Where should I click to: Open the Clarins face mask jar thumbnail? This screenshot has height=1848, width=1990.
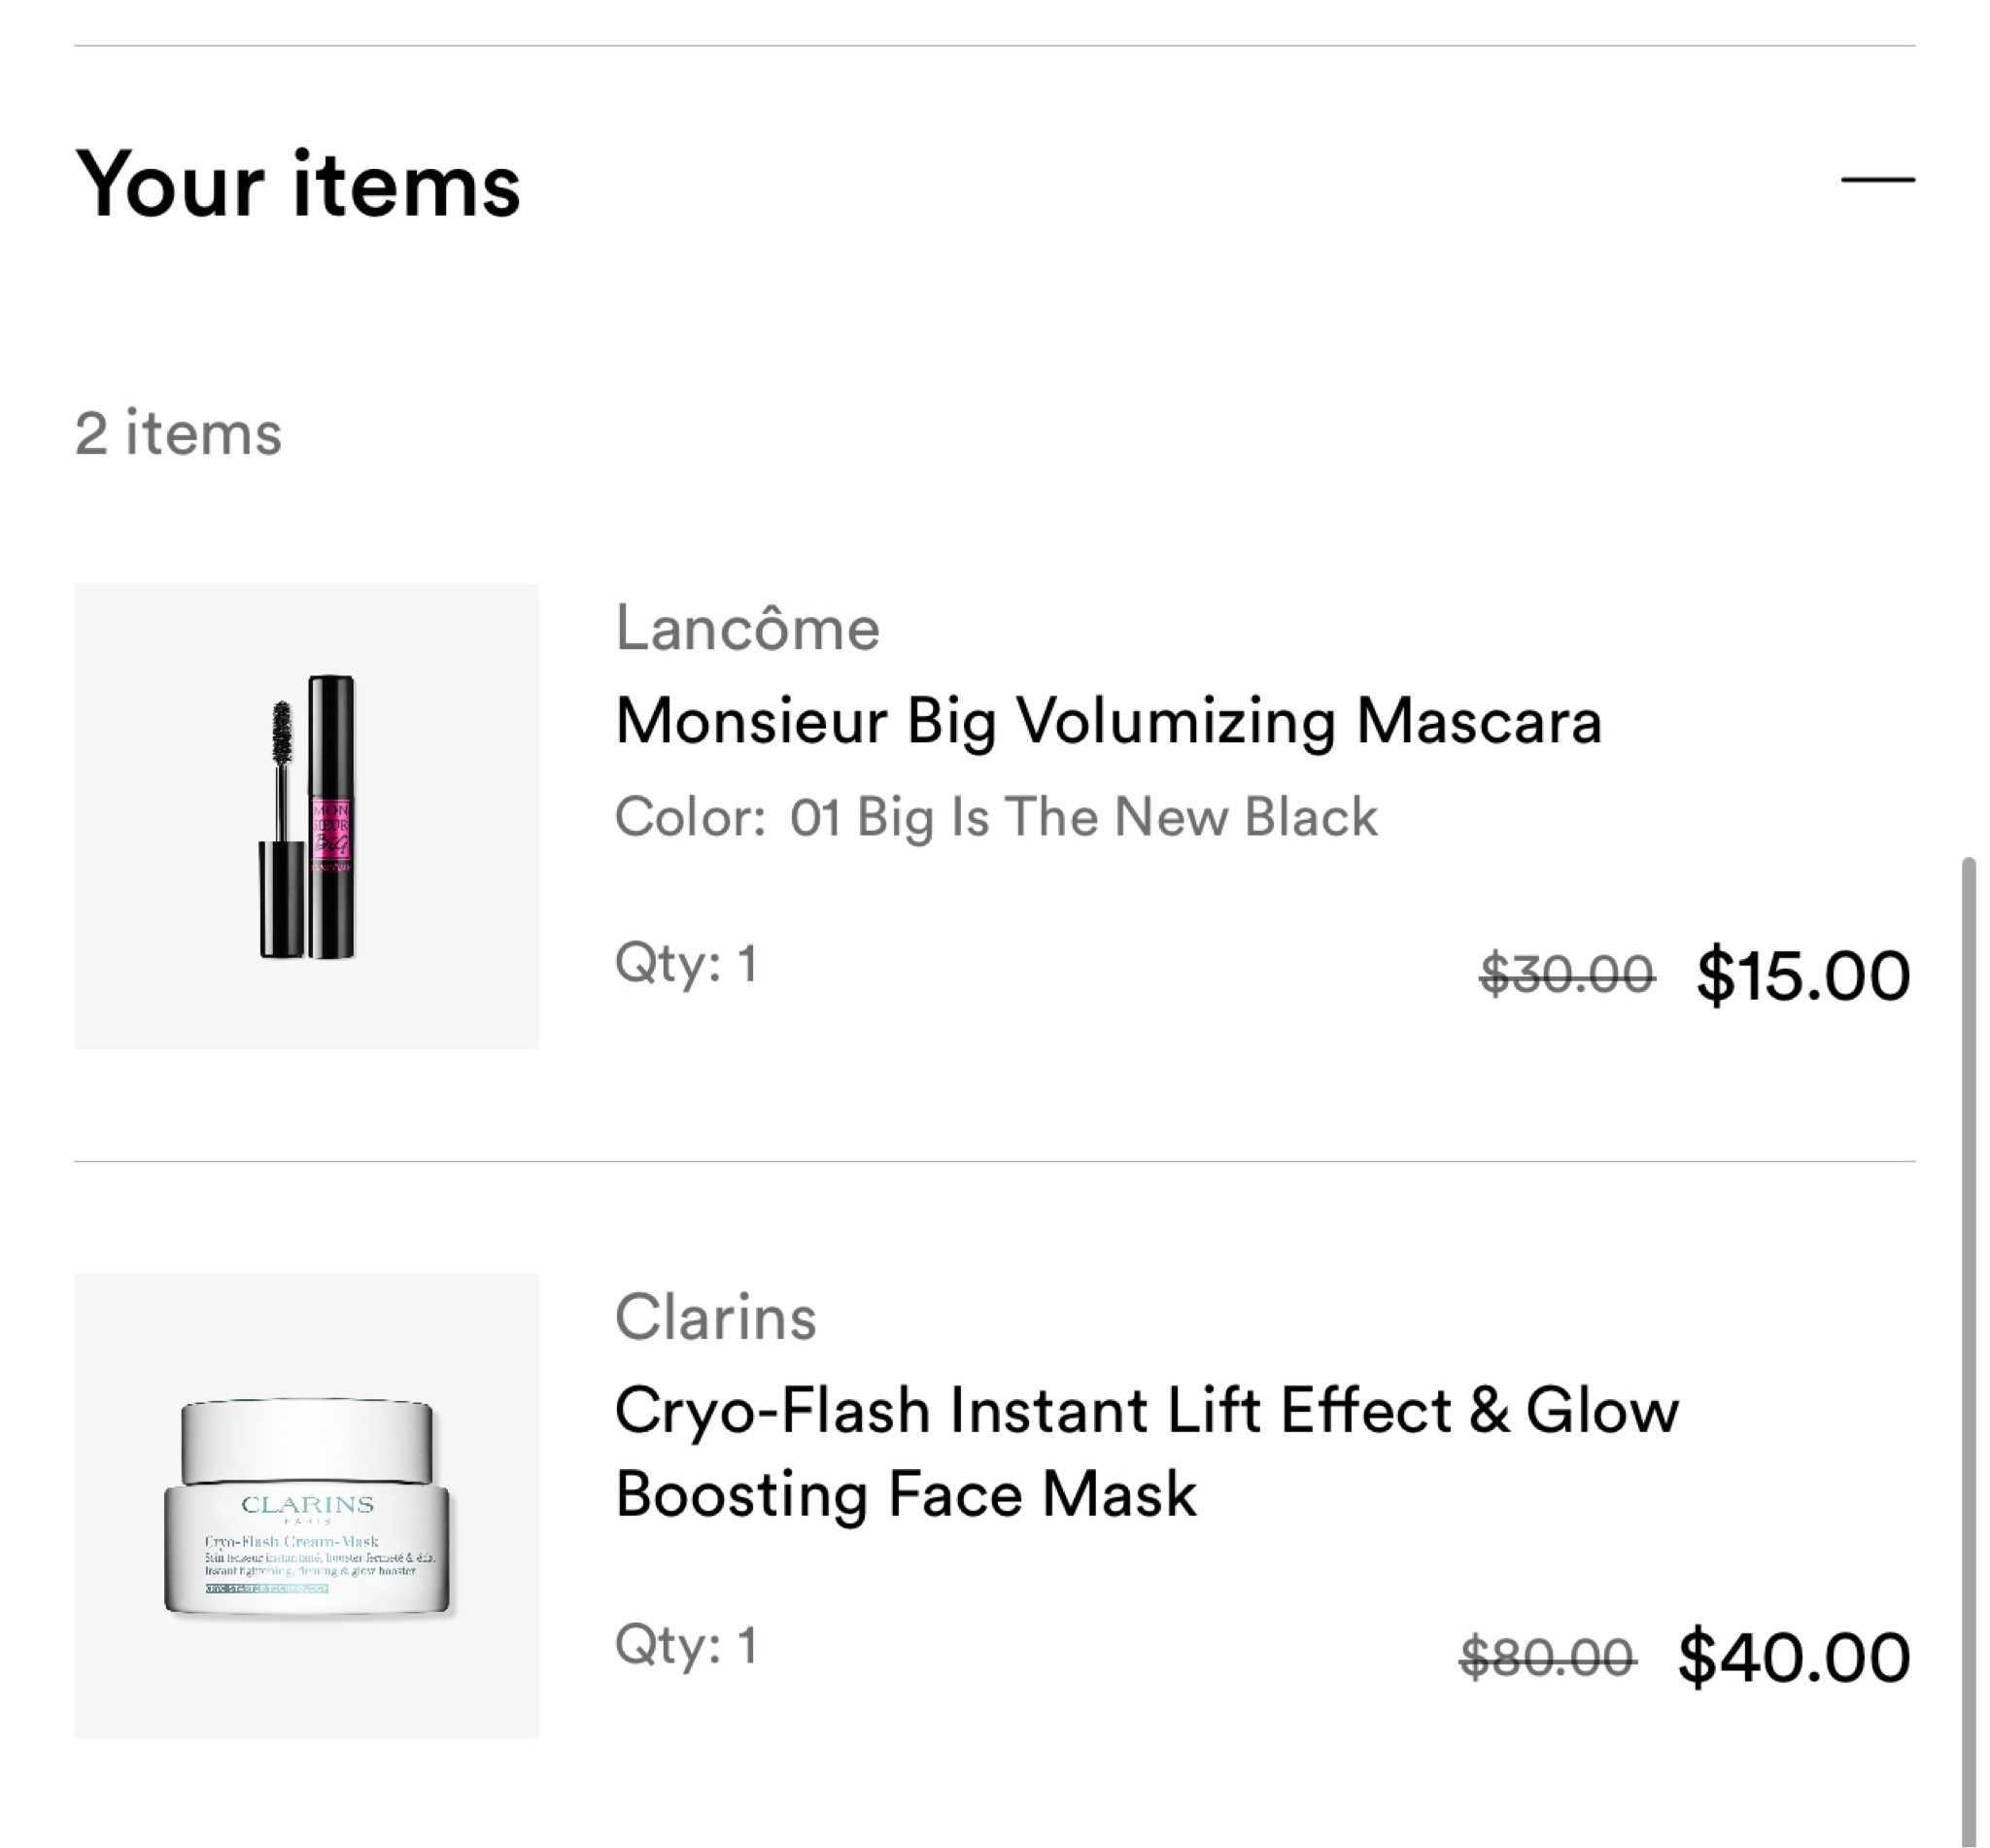point(306,1505)
